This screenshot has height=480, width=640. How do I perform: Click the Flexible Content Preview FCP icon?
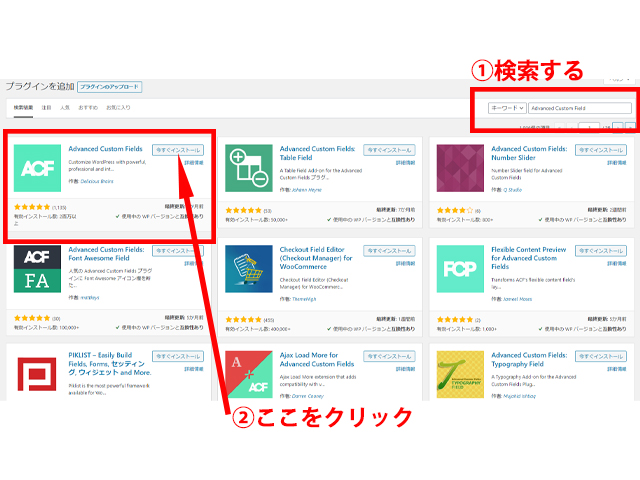(460, 269)
